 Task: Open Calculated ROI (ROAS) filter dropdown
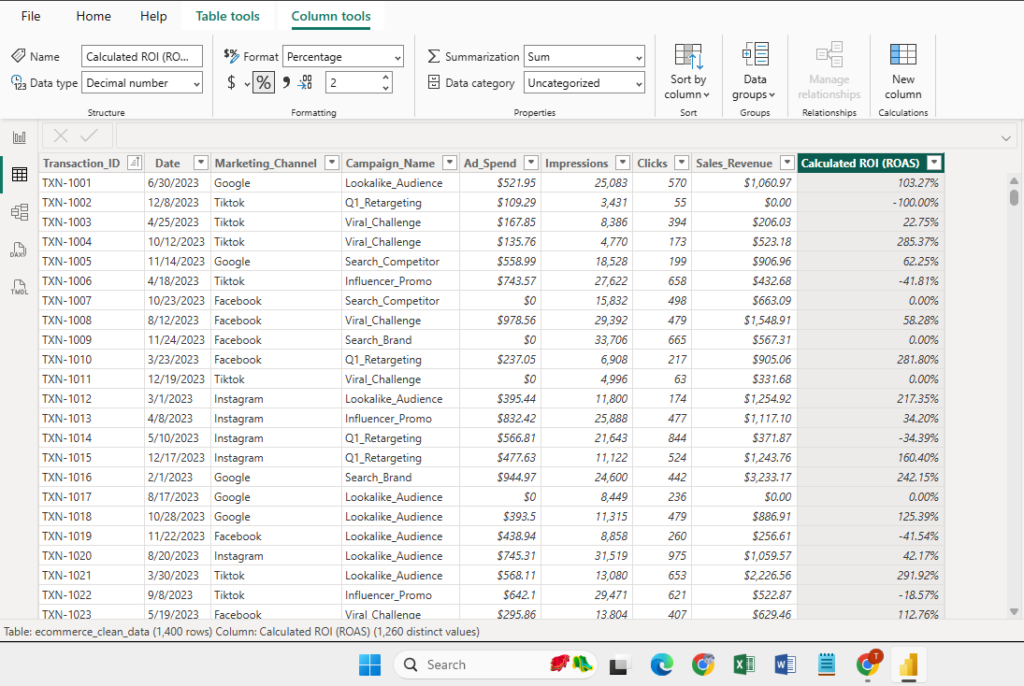point(935,163)
